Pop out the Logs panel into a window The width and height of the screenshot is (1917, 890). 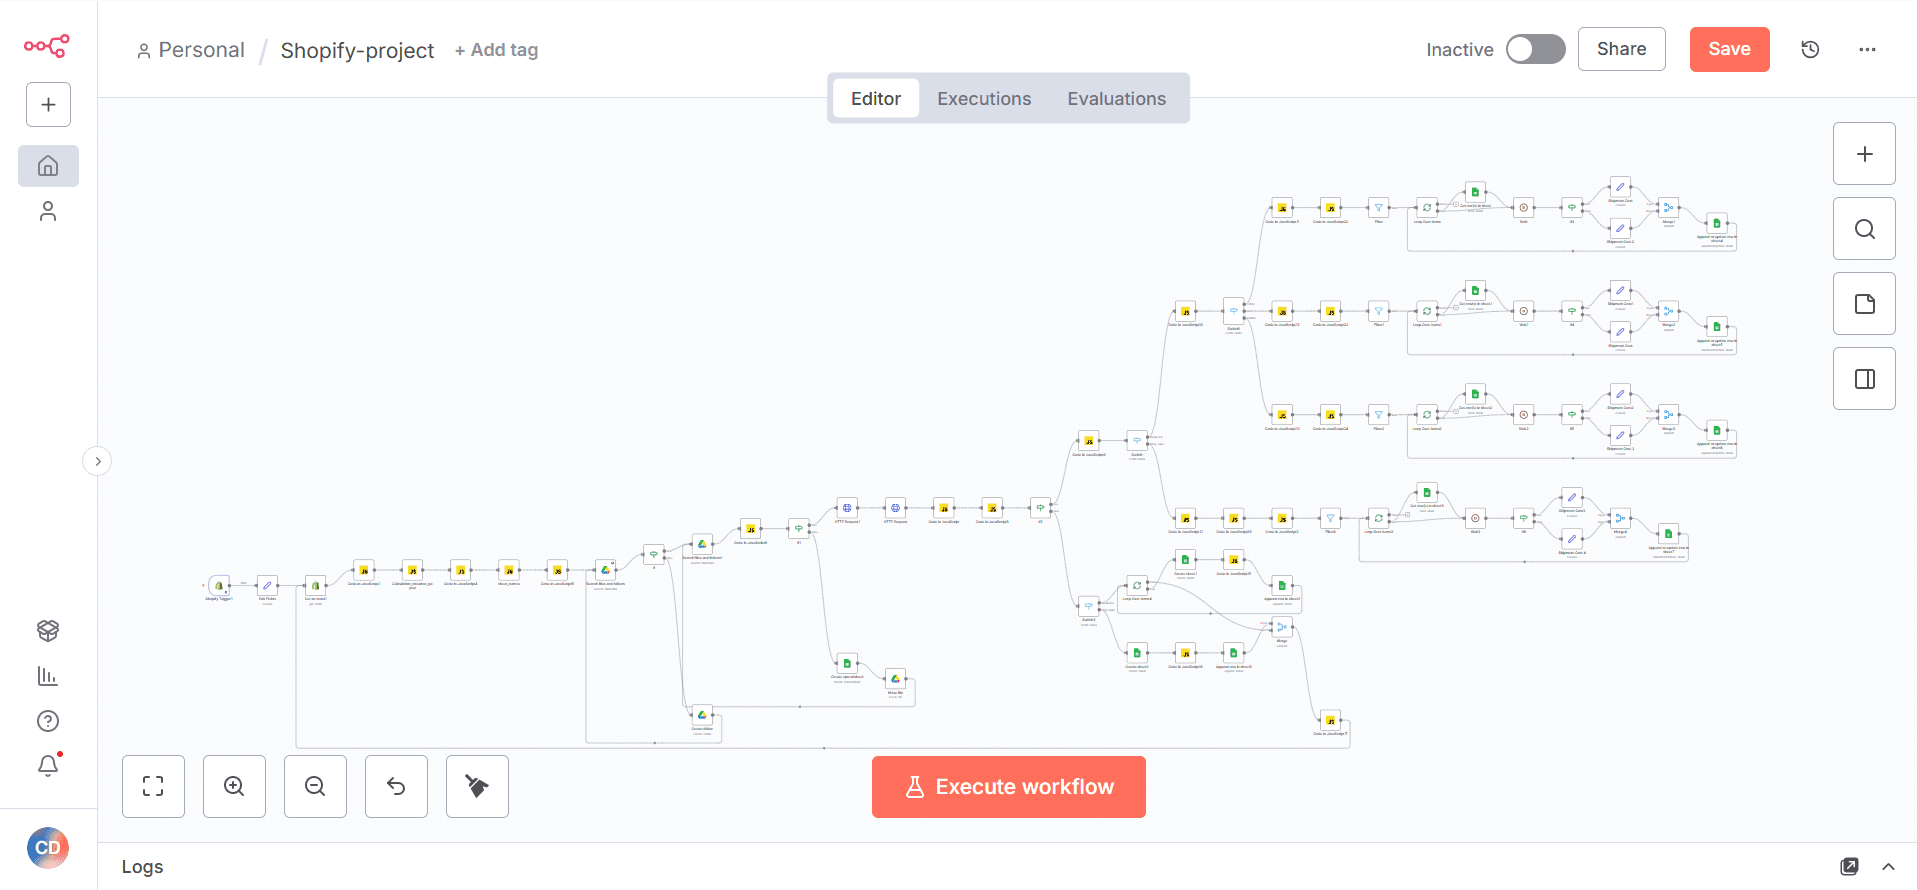1849,867
